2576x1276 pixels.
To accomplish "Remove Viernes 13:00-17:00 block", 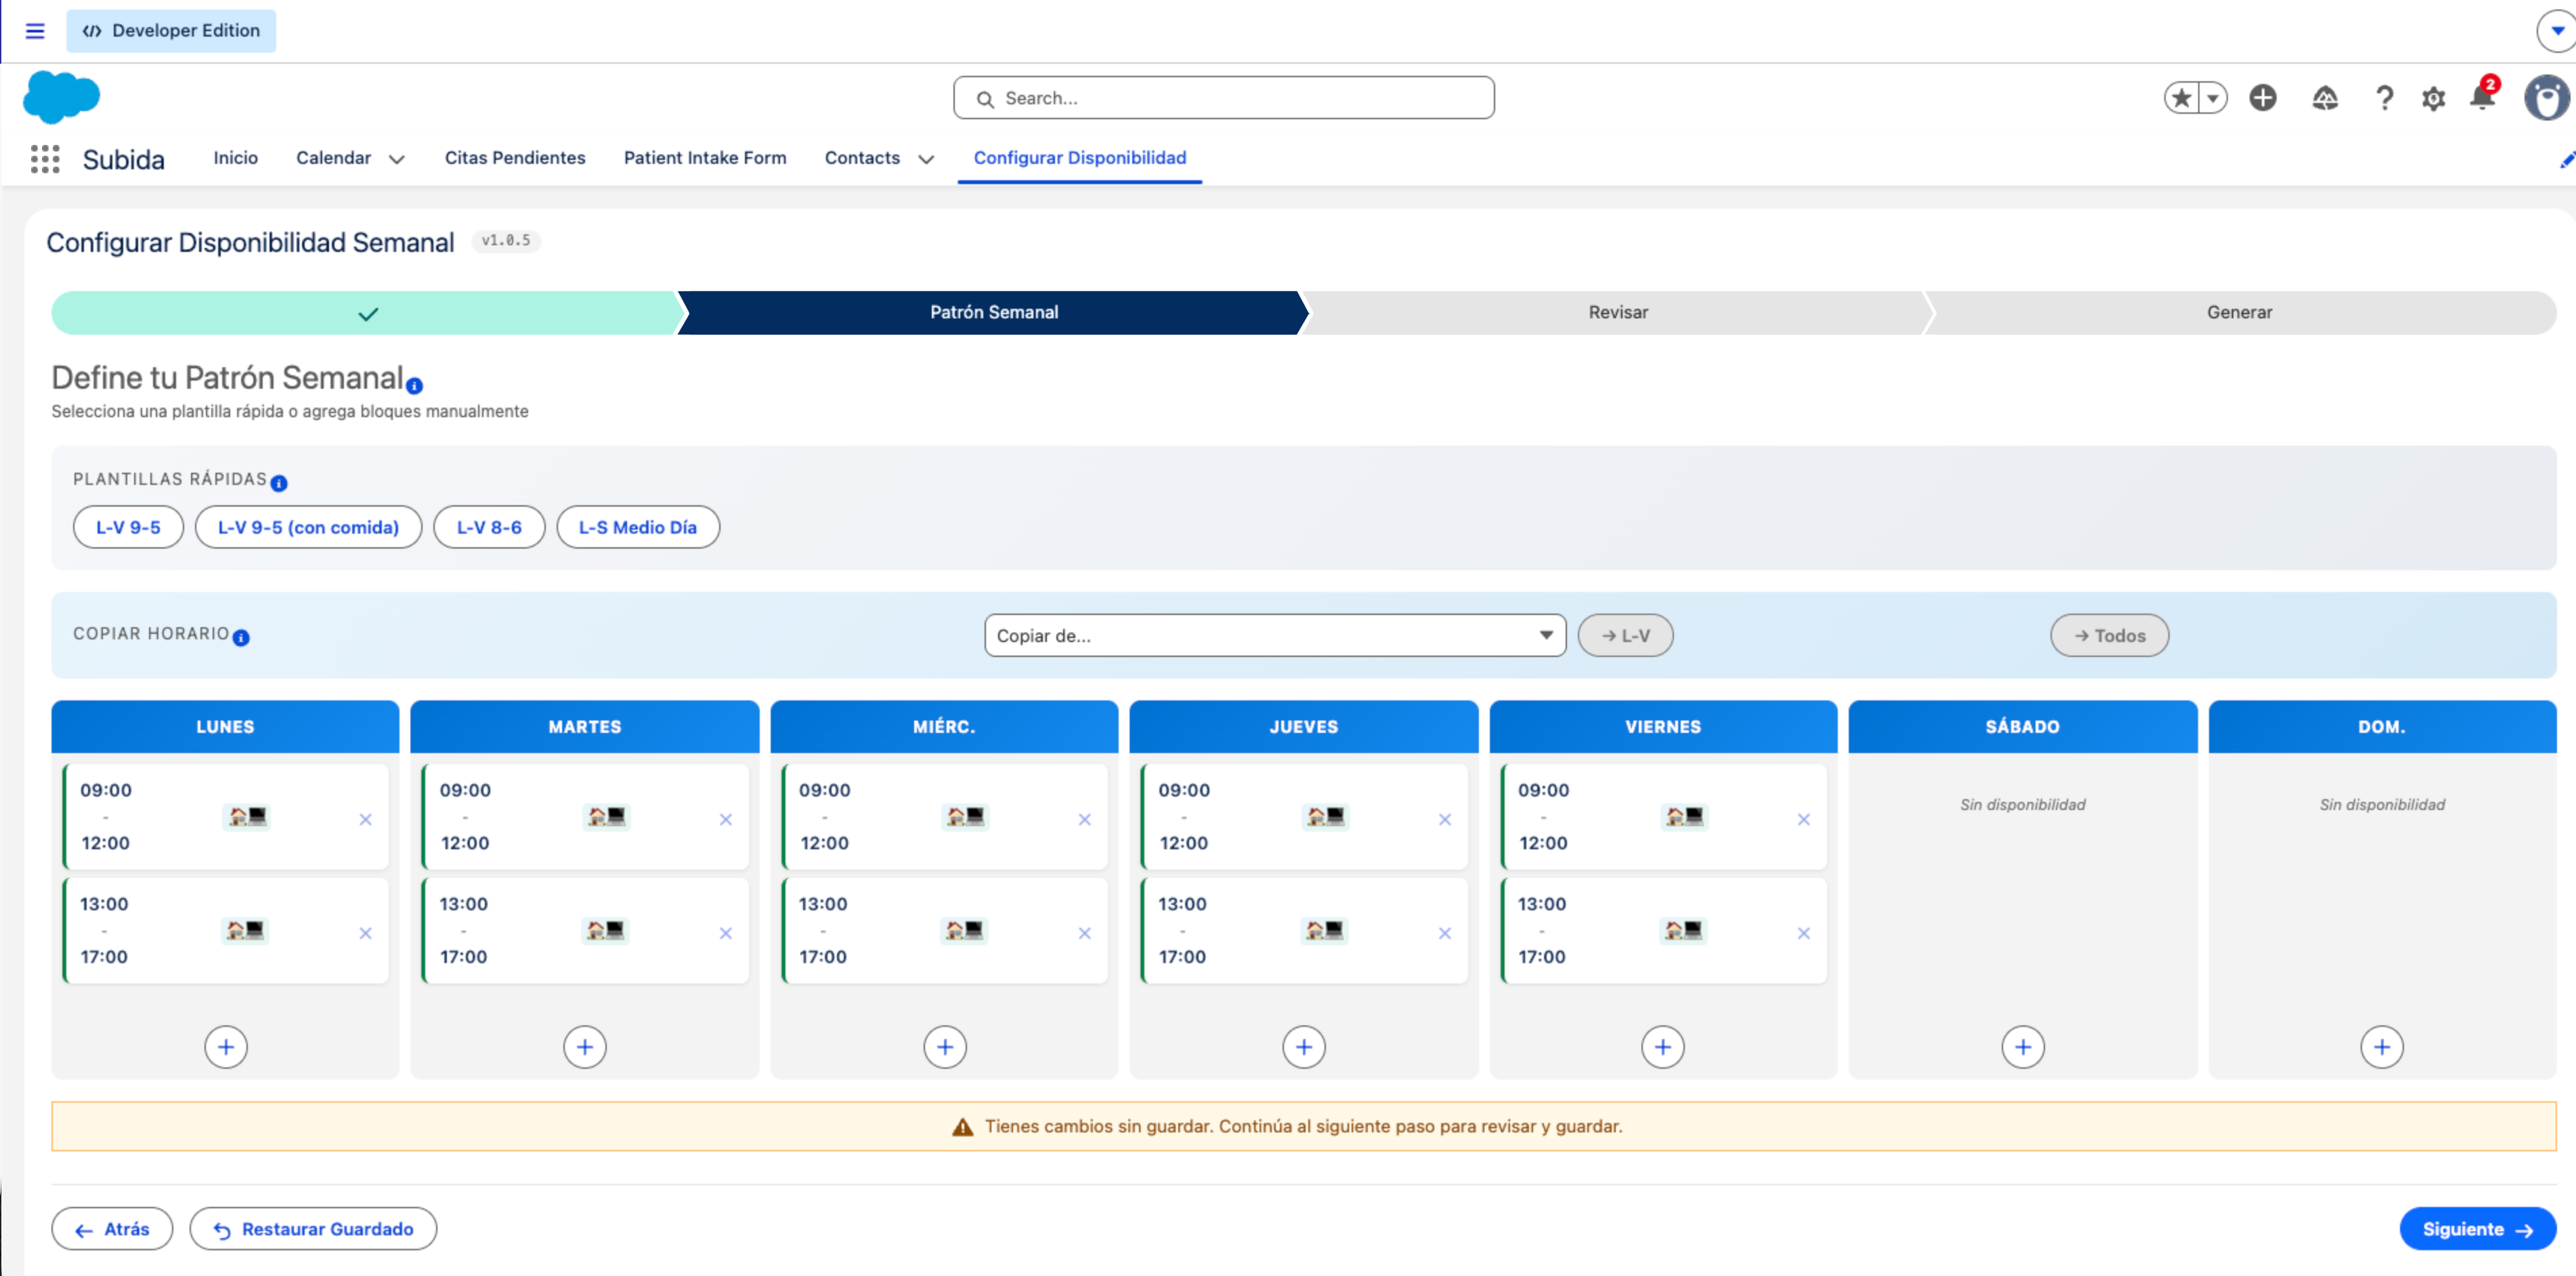I will (x=1803, y=933).
